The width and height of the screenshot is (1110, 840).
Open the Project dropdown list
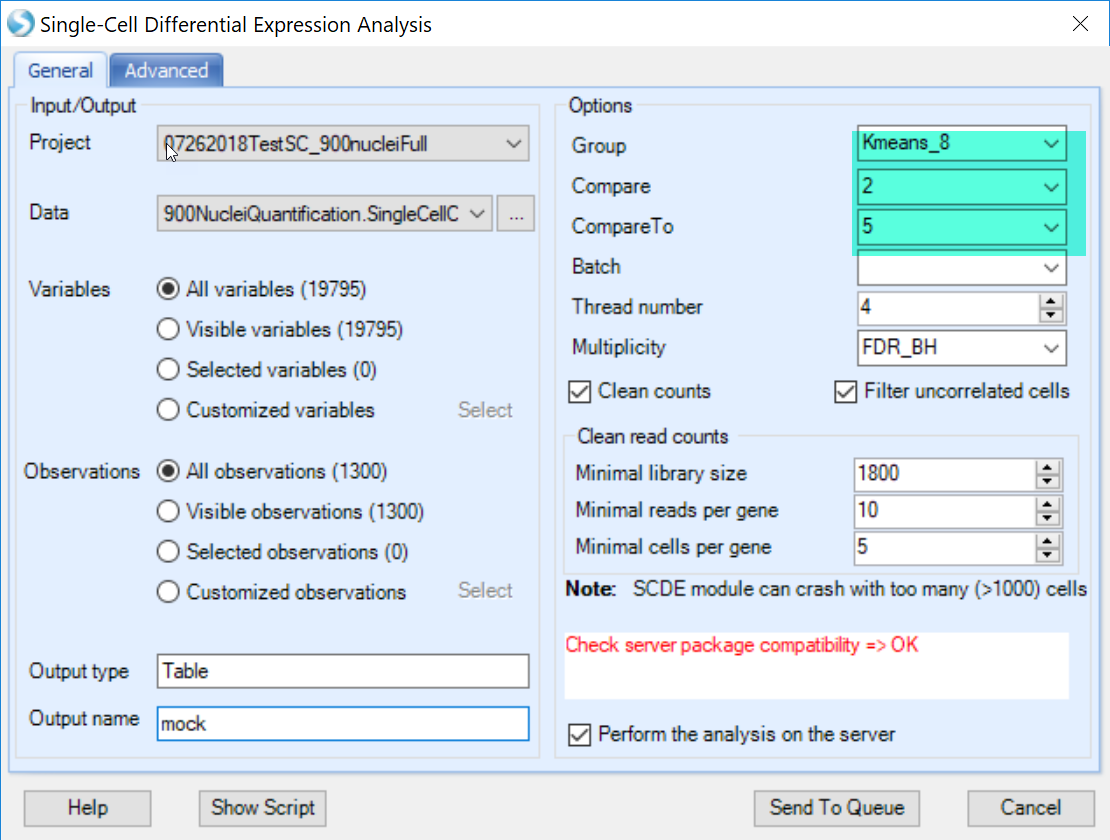343,144
